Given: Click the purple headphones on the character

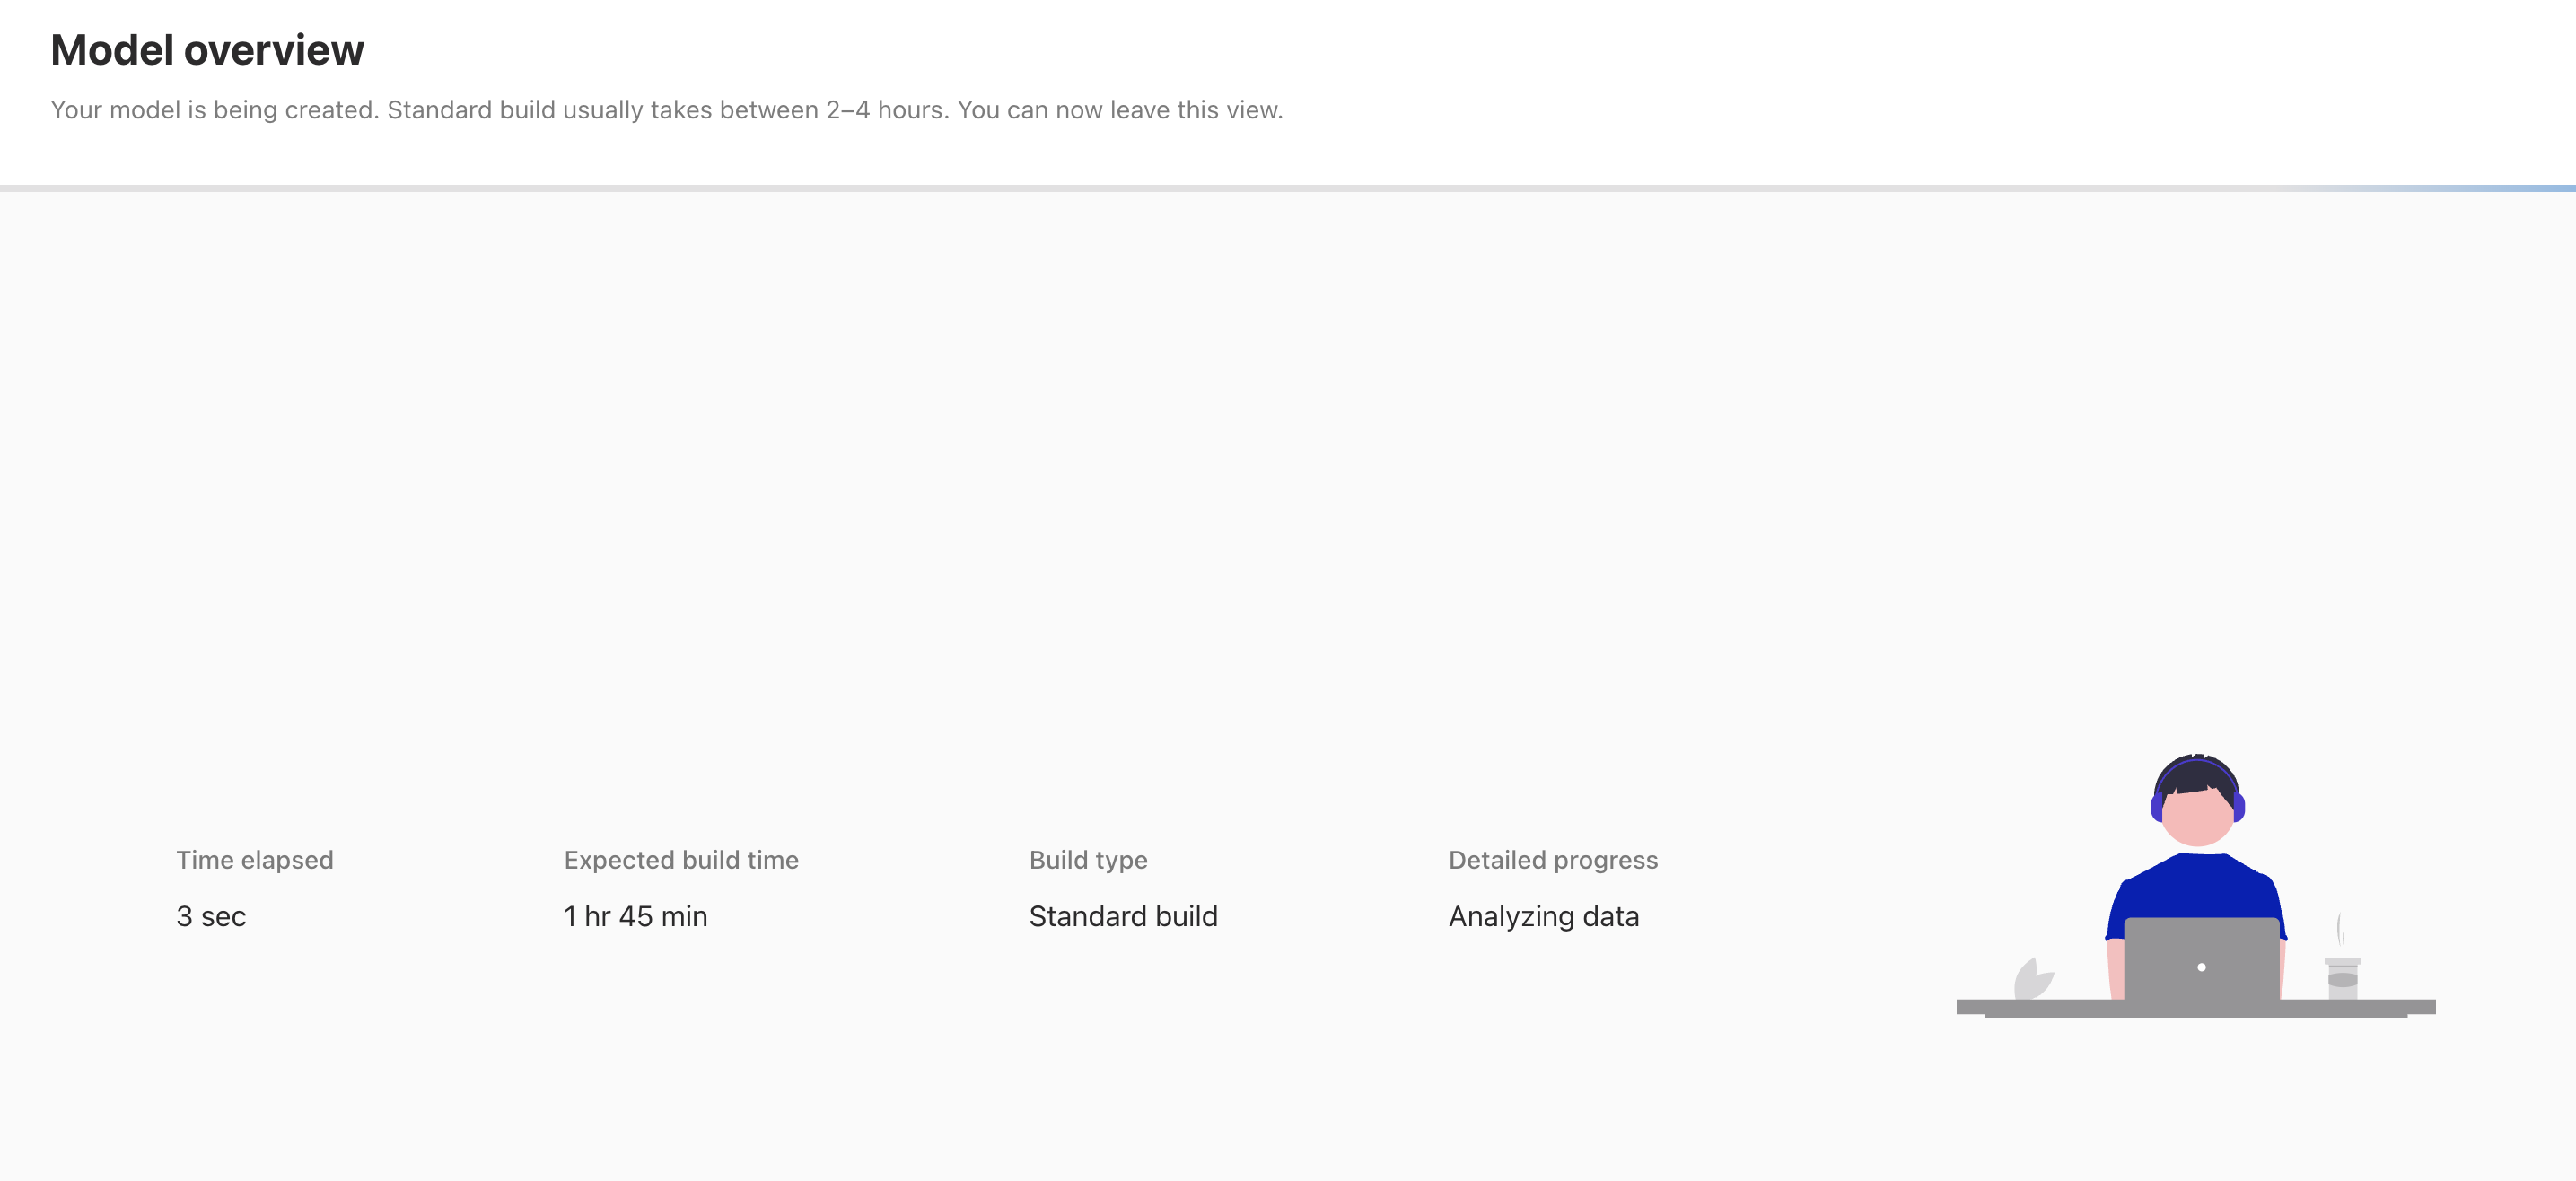Looking at the screenshot, I should 2197,790.
